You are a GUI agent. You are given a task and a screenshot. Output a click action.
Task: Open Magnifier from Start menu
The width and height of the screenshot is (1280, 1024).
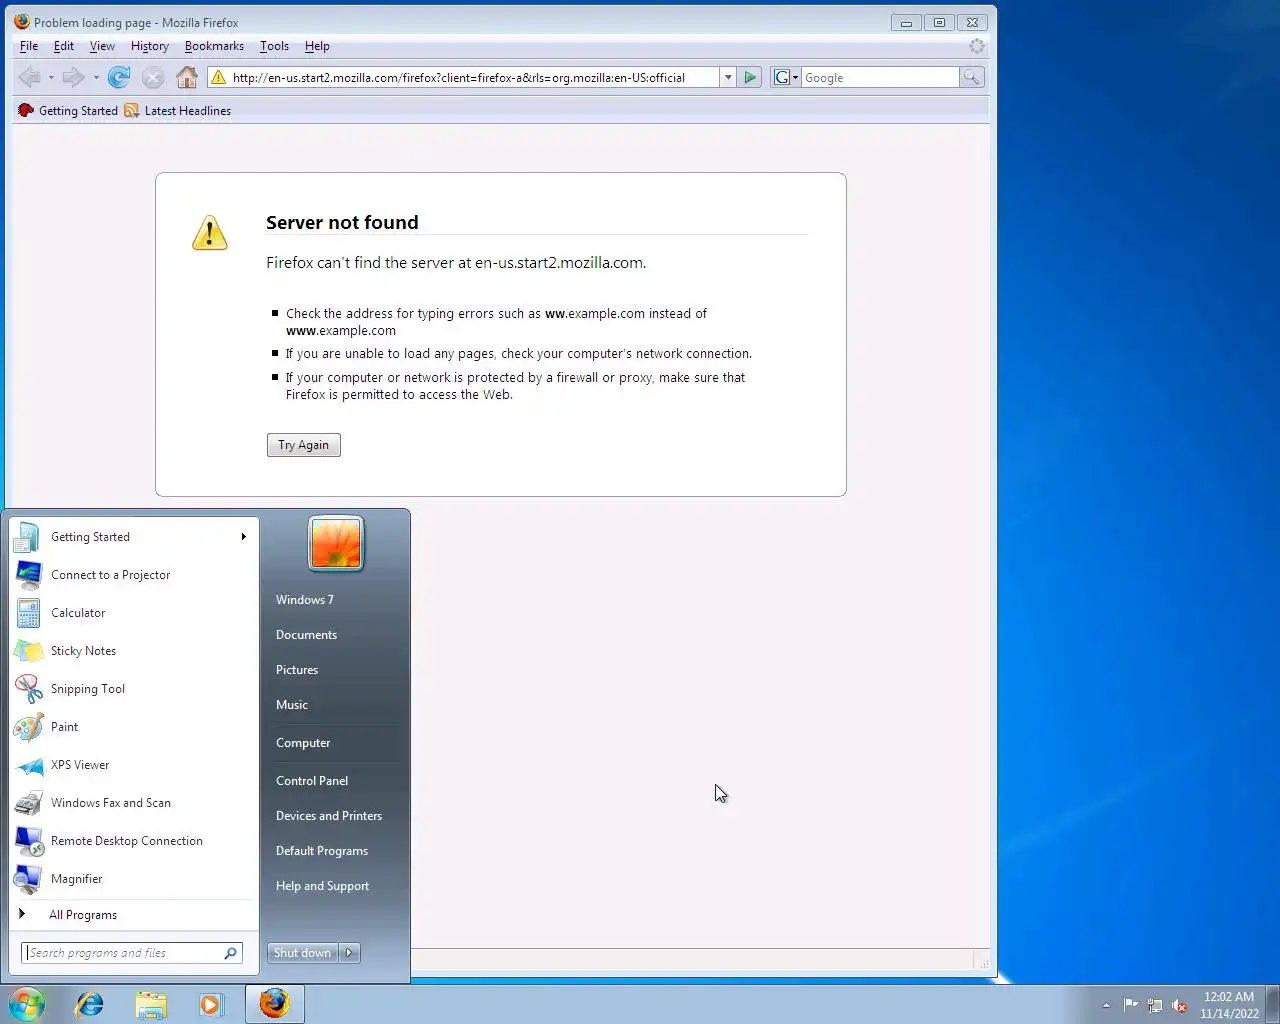134,879
